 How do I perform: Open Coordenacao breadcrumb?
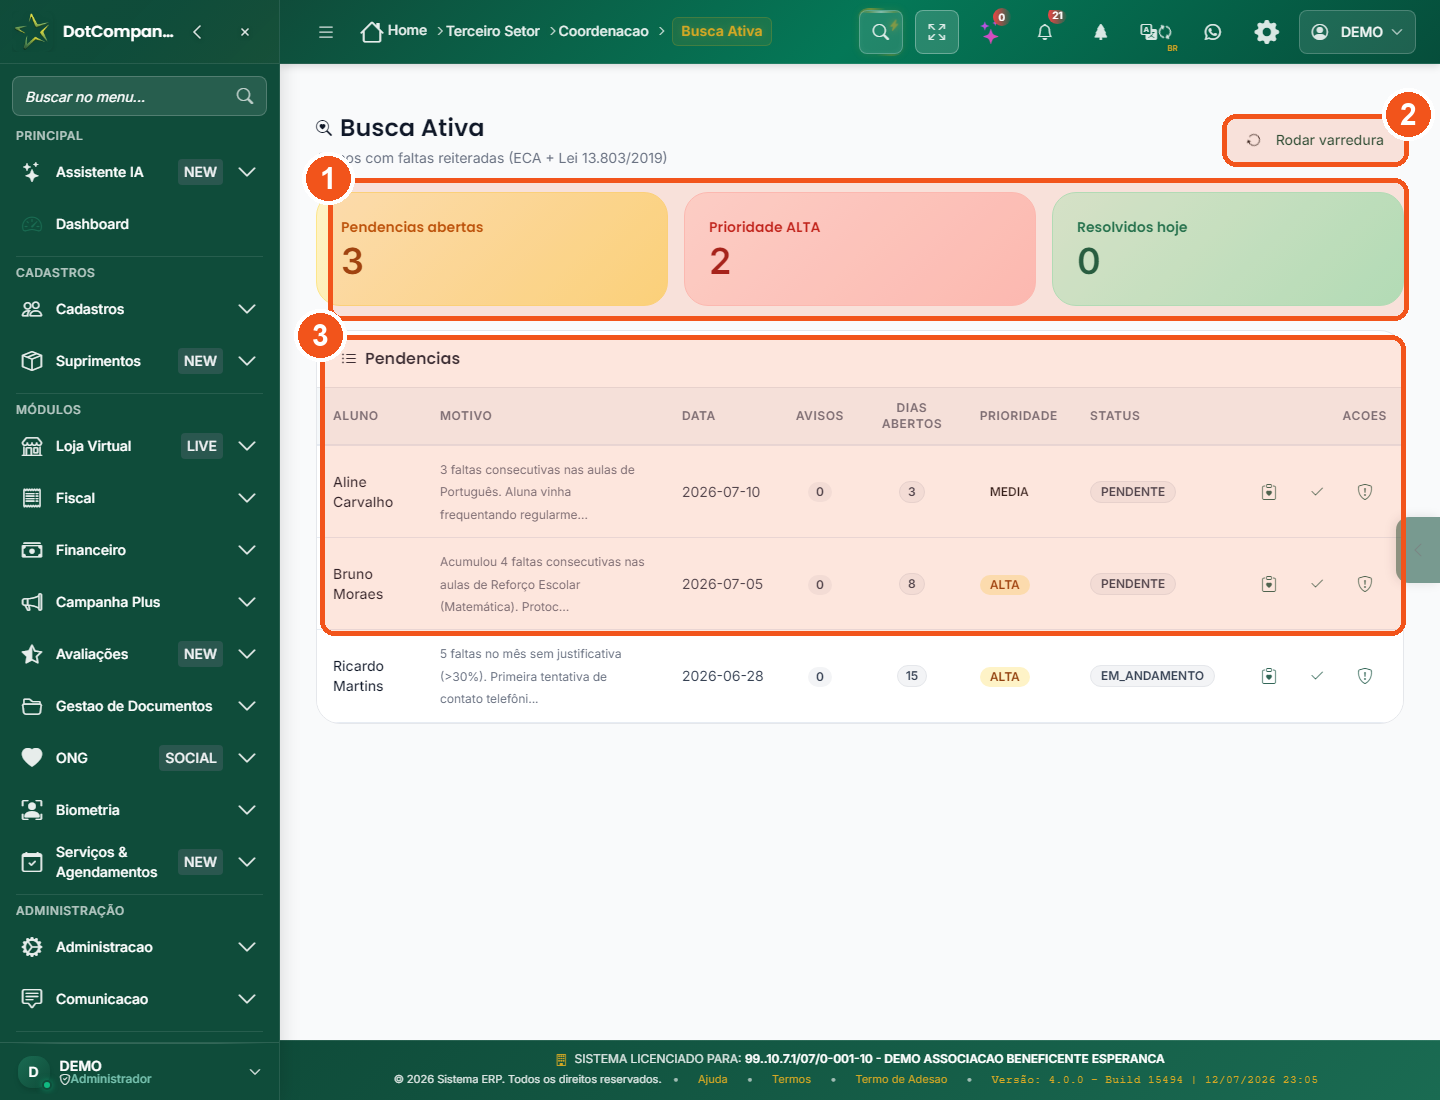pos(604,31)
